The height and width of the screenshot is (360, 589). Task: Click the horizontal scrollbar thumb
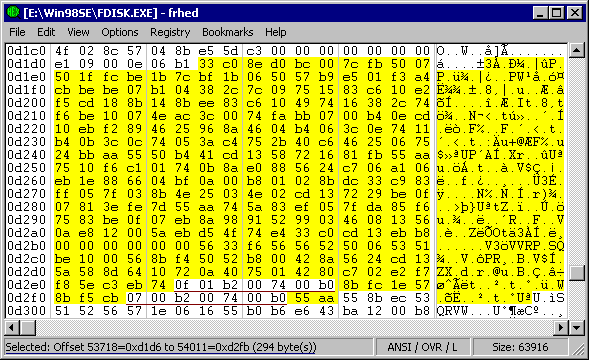point(27,328)
